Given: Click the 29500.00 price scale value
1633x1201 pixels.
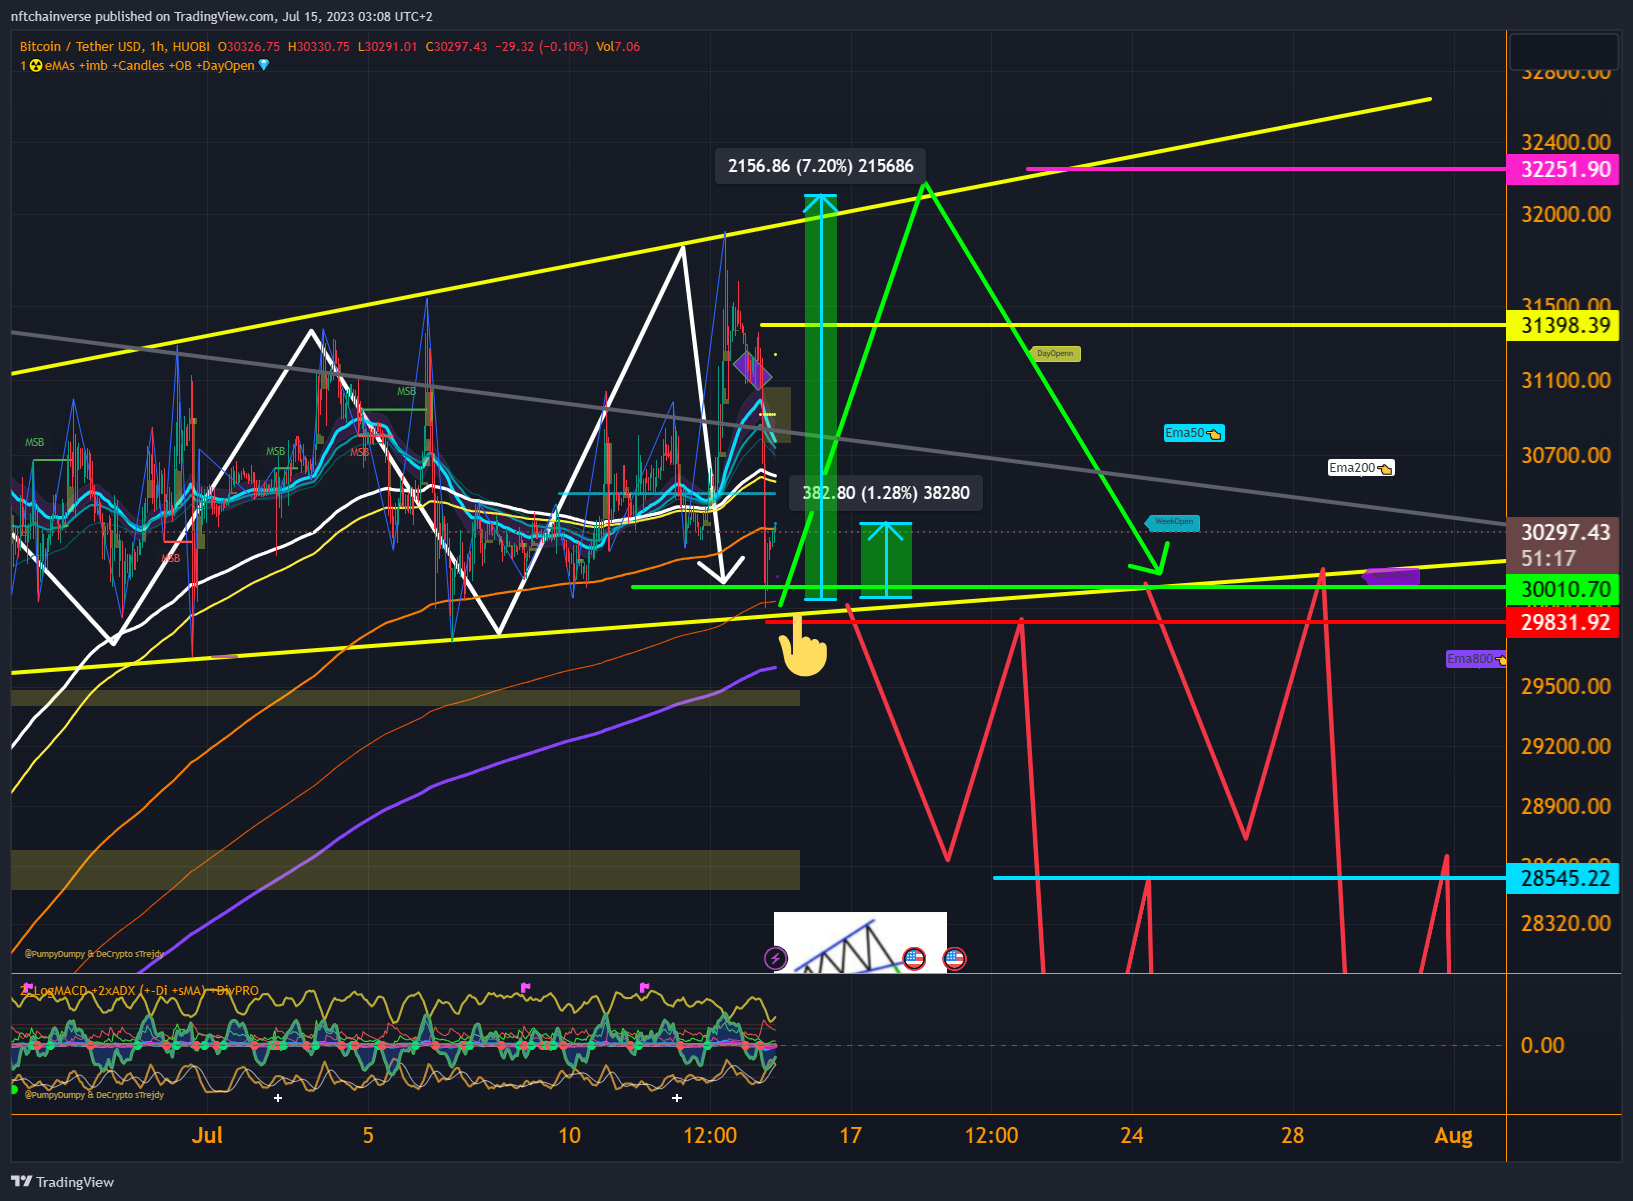Looking at the screenshot, I should 1565,686.
